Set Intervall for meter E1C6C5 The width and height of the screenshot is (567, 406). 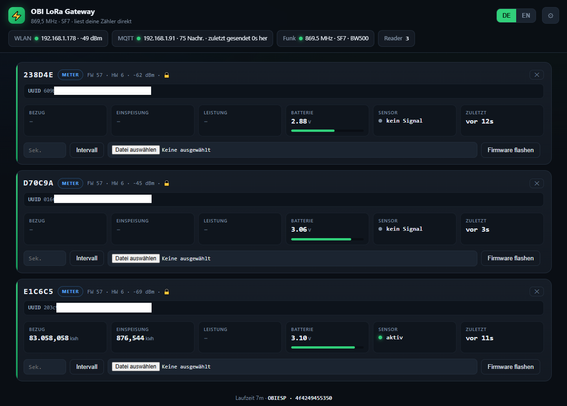[87, 367]
